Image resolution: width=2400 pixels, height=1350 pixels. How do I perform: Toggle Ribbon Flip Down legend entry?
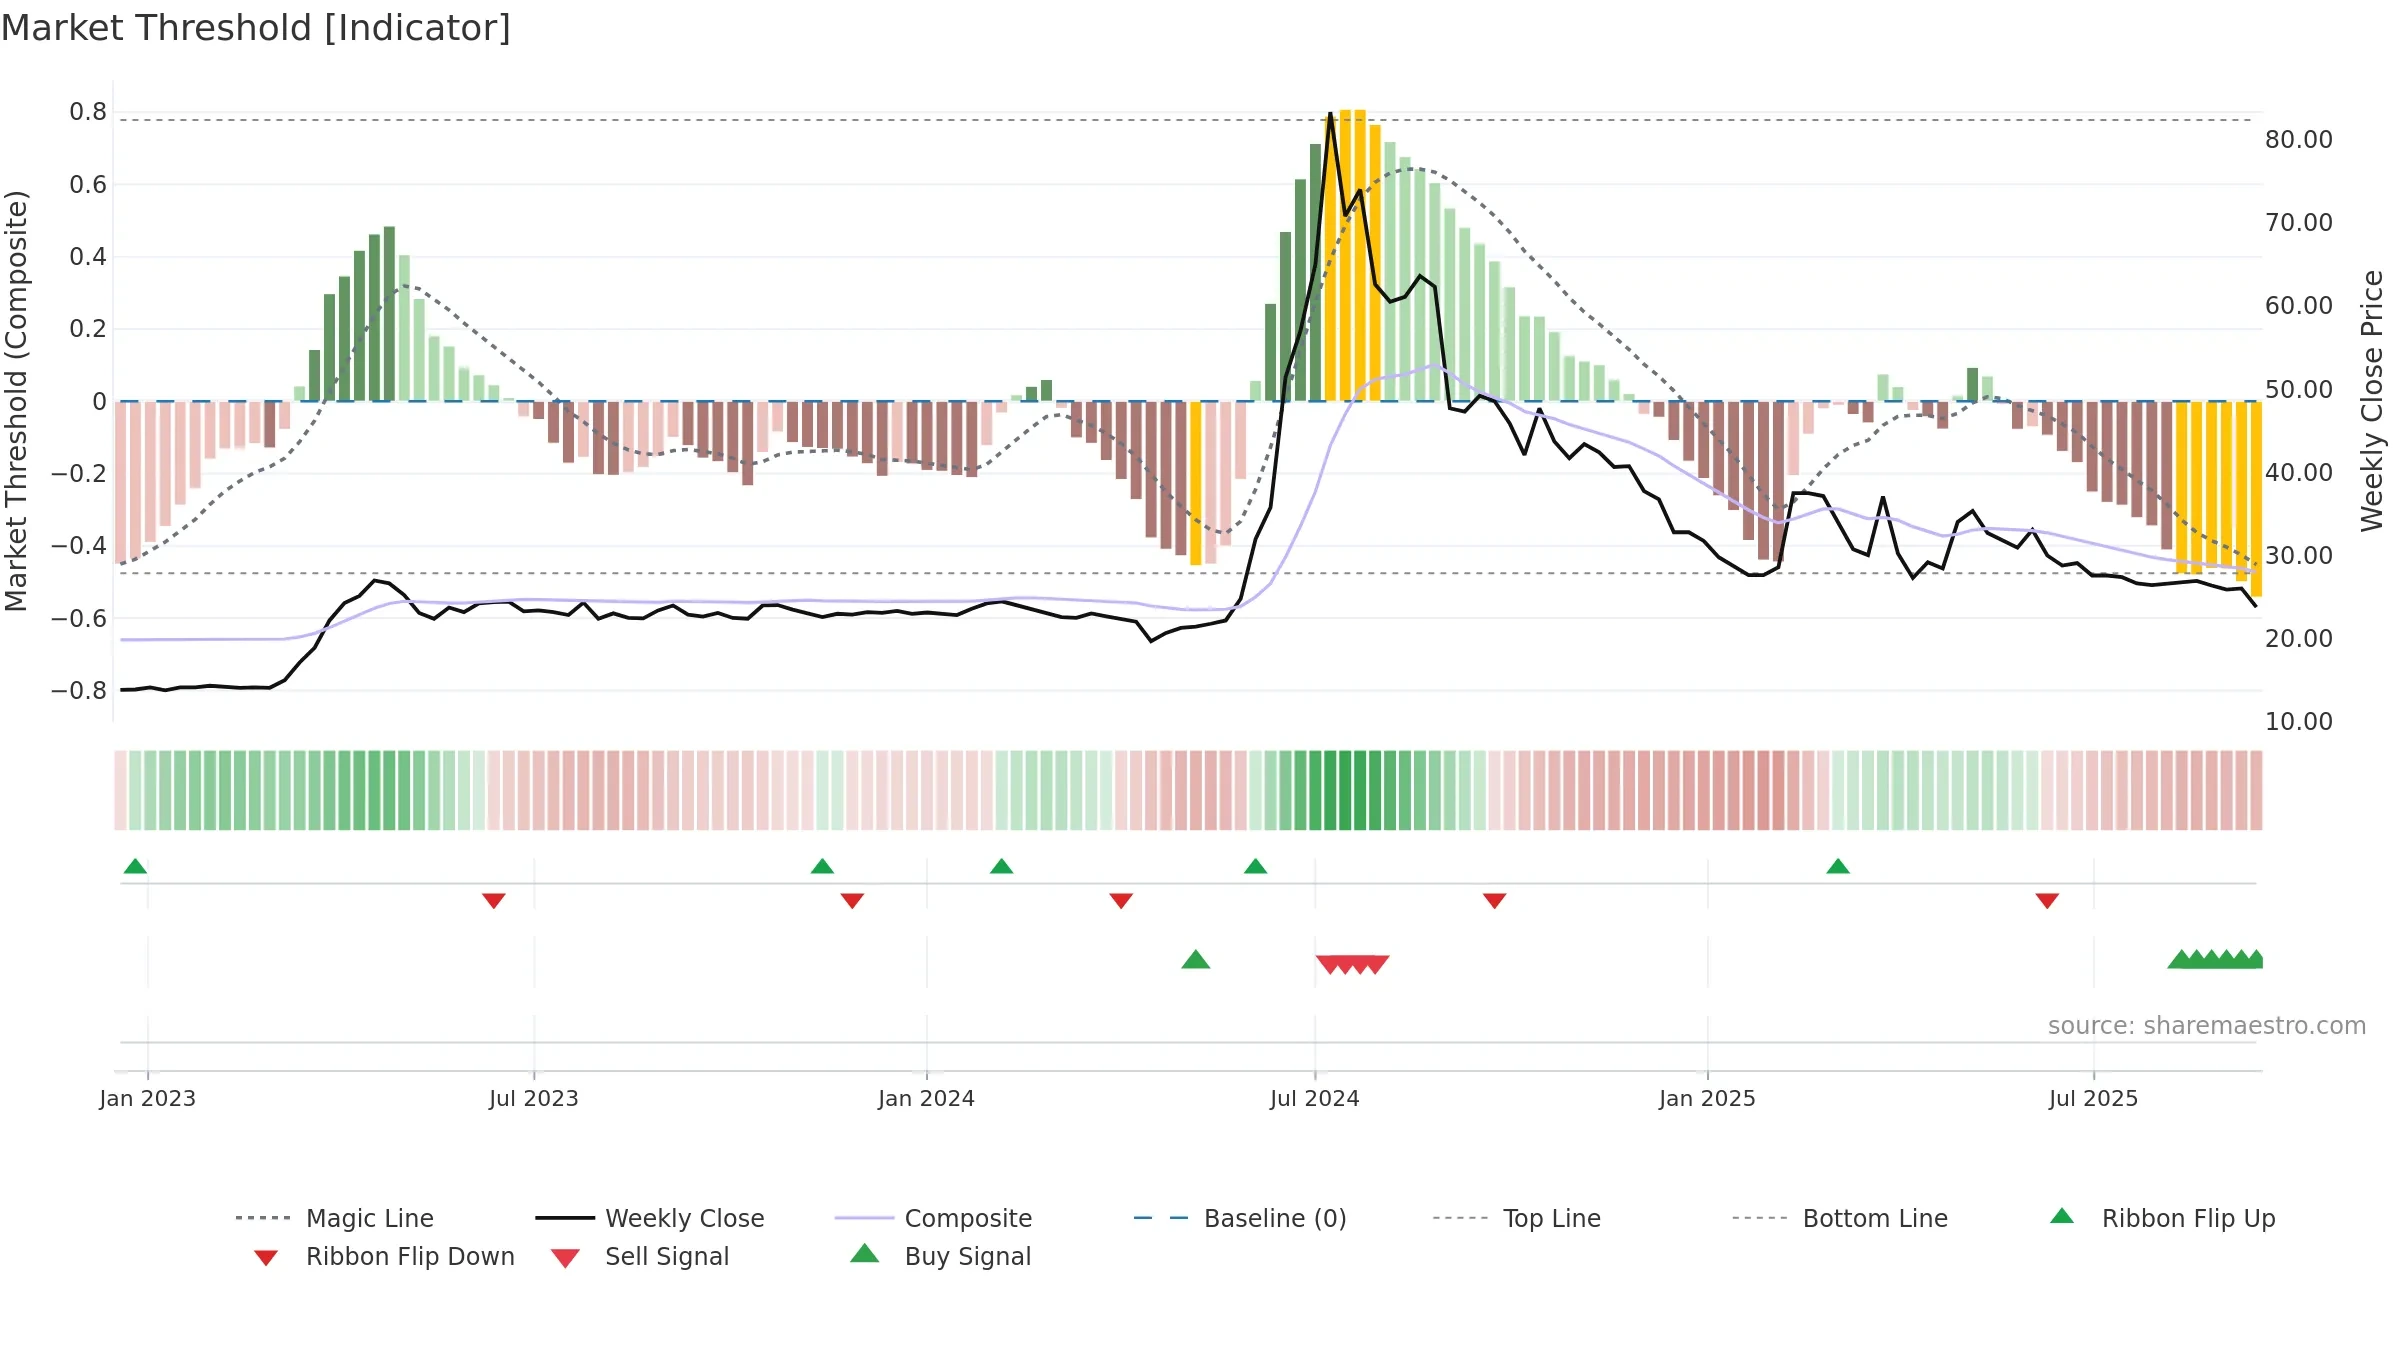(384, 1256)
